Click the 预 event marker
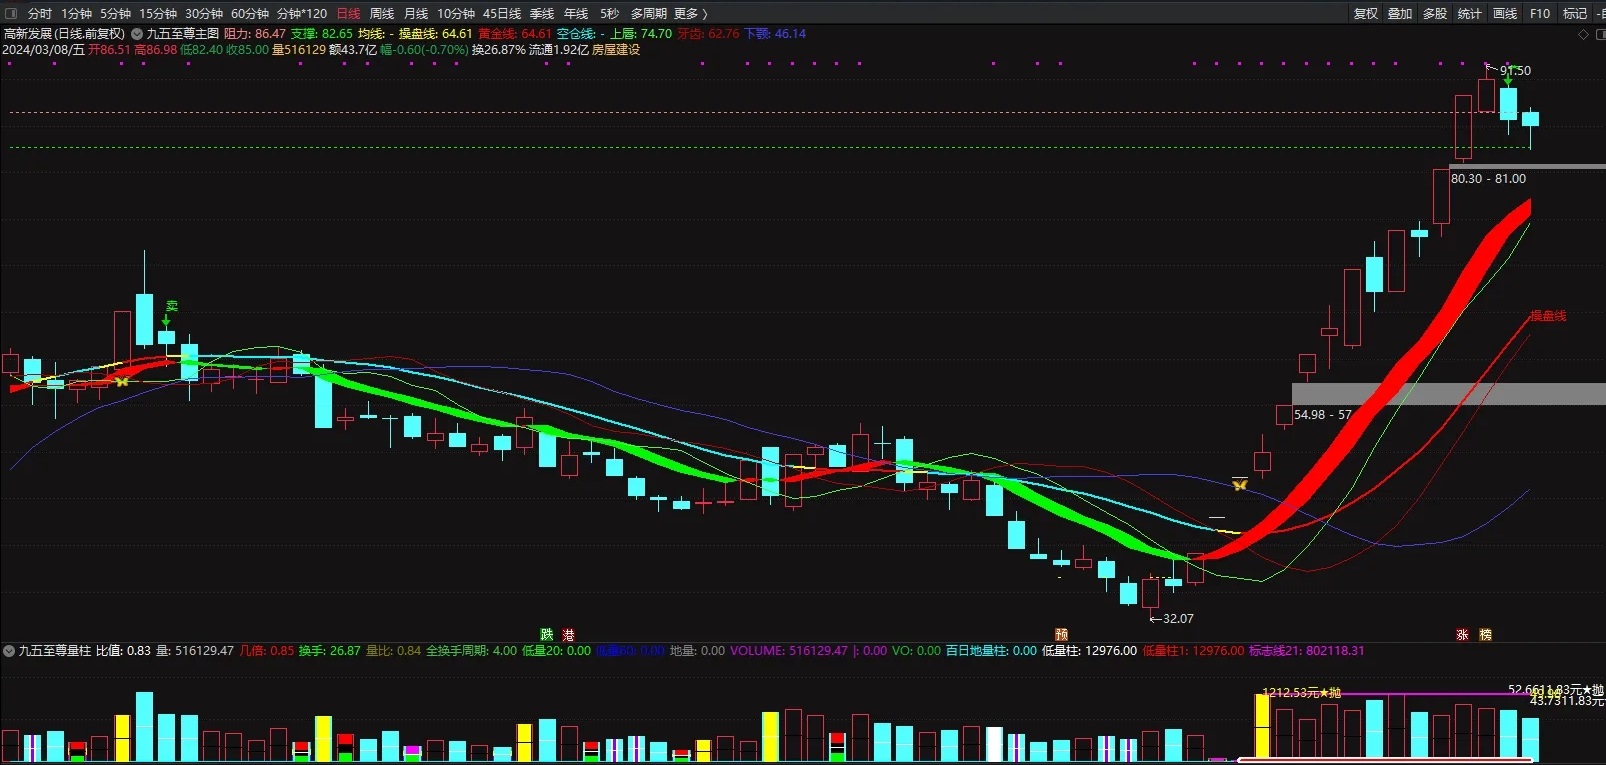1606x765 pixels. click(1062, 635)
